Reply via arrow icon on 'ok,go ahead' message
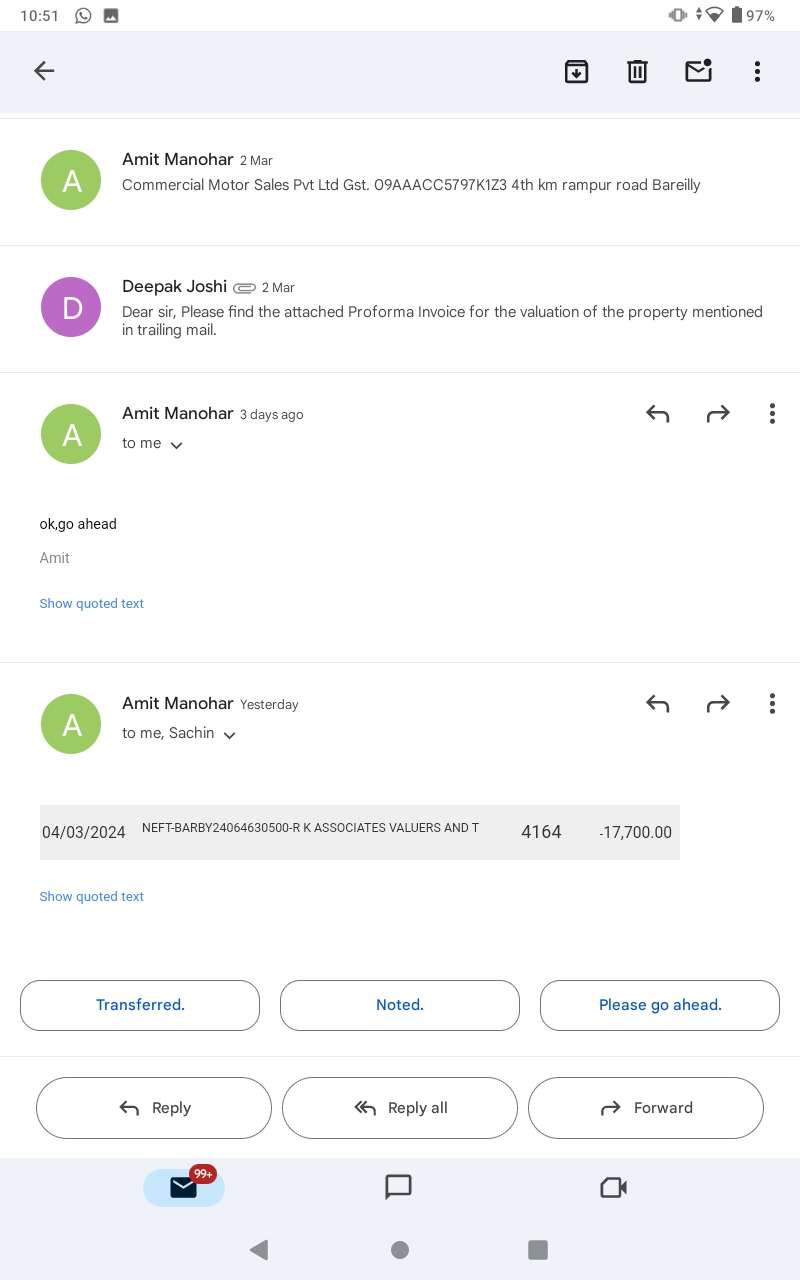The height and width of the screenshot is (1280, 800). coord(657,414)
